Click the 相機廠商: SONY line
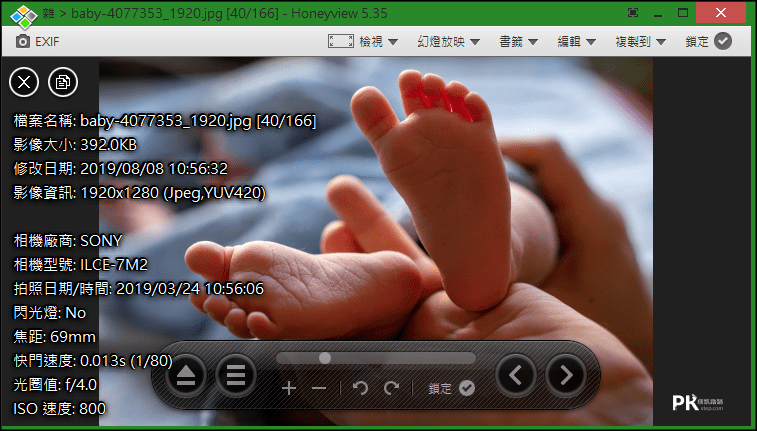Viewport: 757px width, 431px height. point(68,241)
